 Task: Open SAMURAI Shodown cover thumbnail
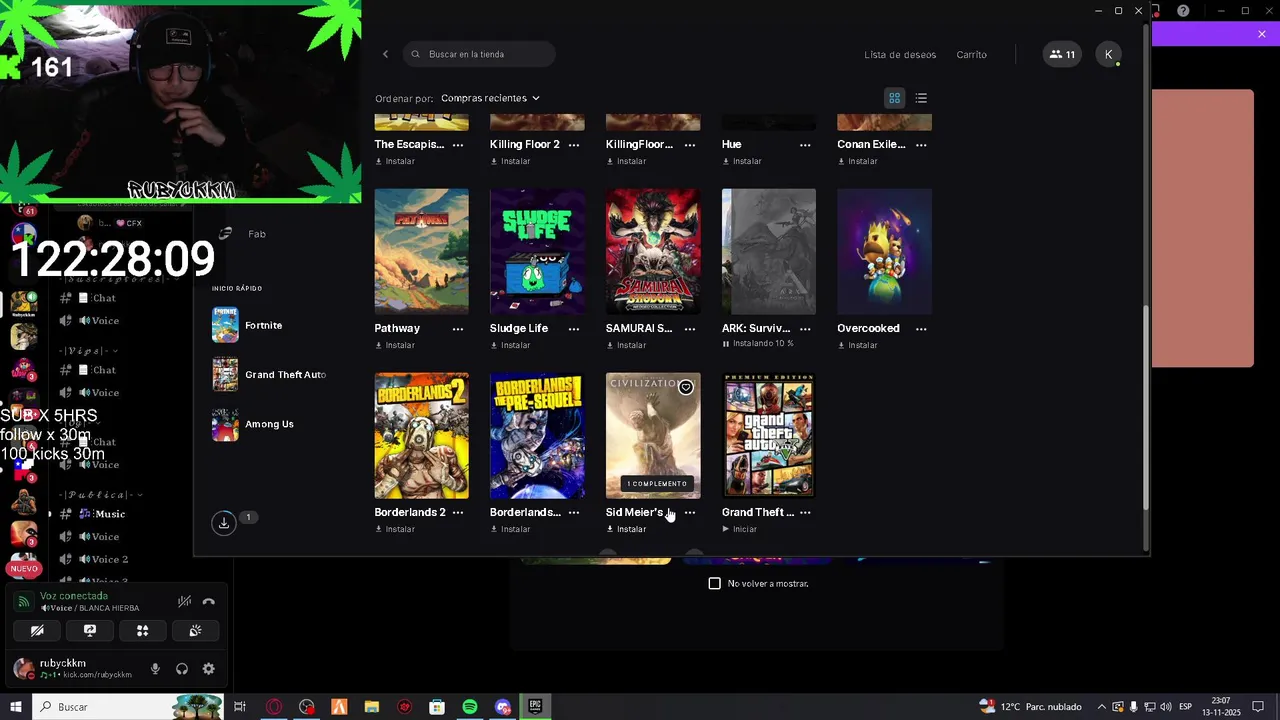pos(653,252)
